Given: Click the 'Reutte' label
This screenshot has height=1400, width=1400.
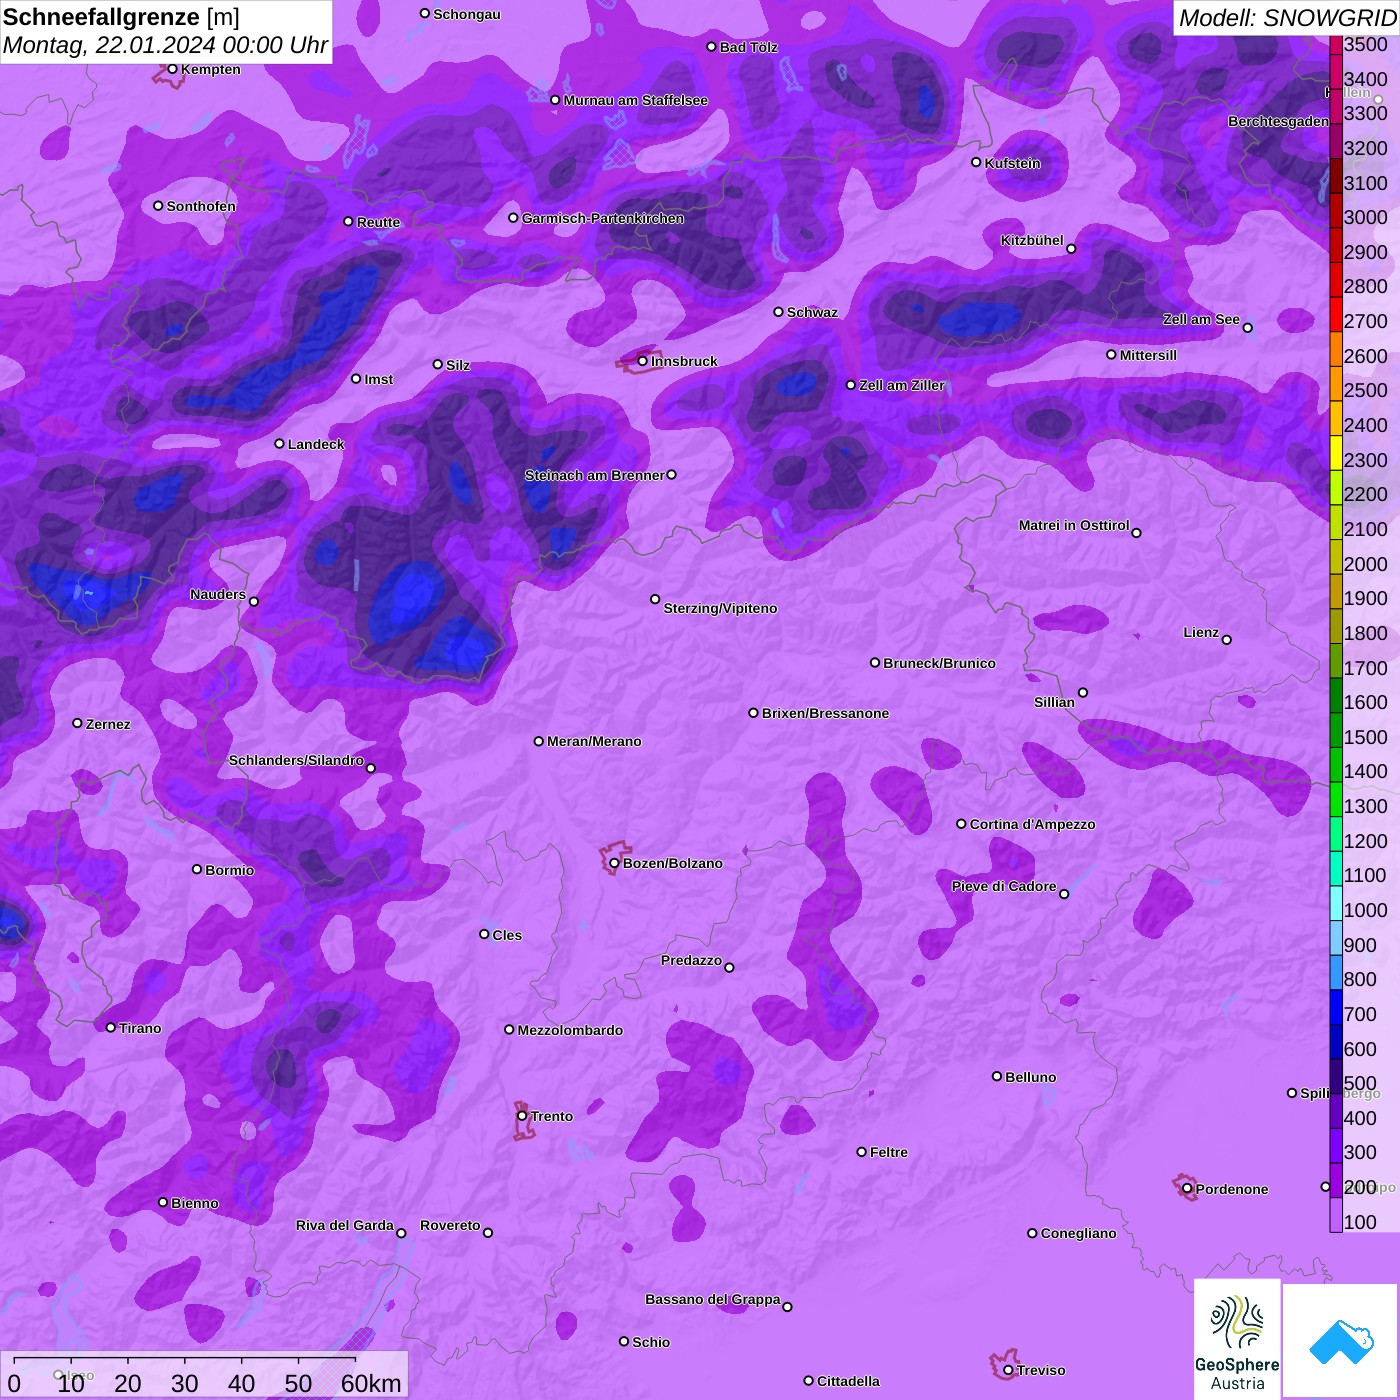Looking at the screenshot, I should [x=378, y=222].
